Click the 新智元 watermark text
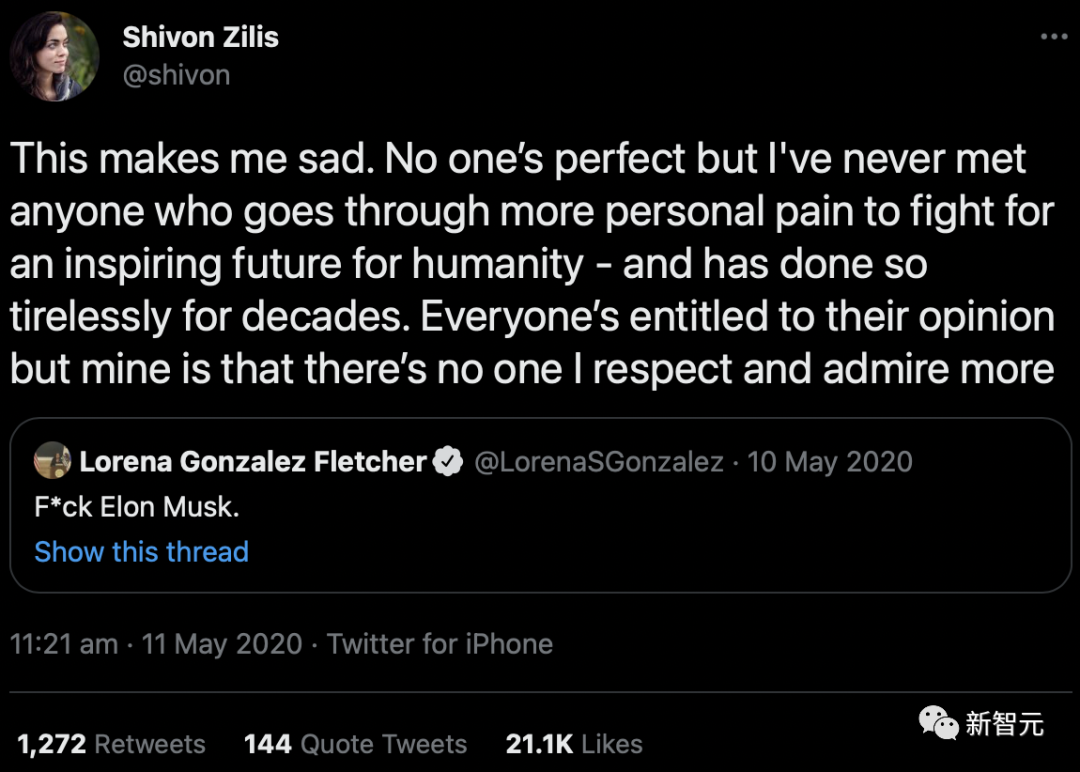Screen dimensions: 1080x772 click(1005, 723)
